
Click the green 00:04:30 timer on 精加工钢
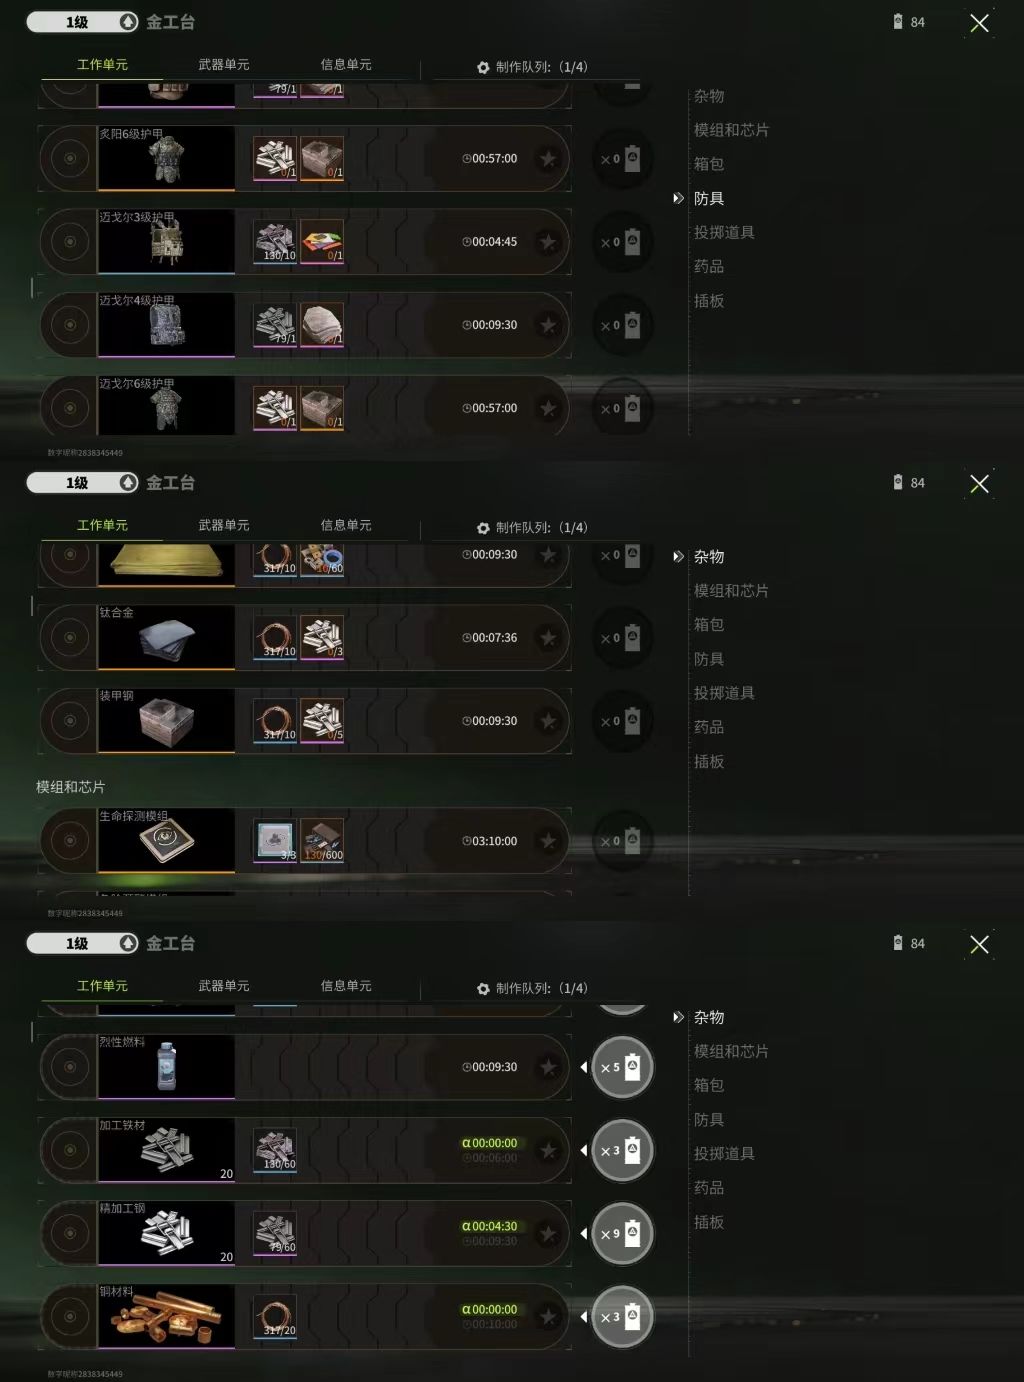click(490, 1226)
